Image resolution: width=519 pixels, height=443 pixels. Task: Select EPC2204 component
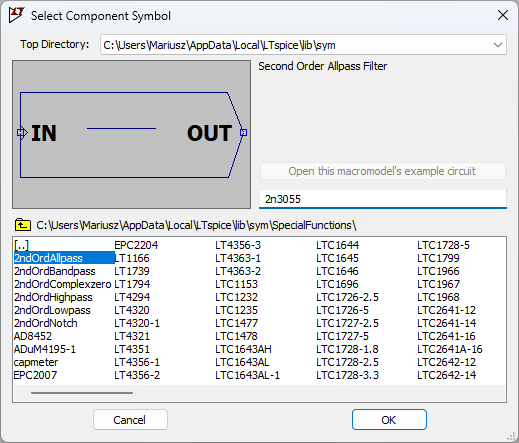[136, 245]
